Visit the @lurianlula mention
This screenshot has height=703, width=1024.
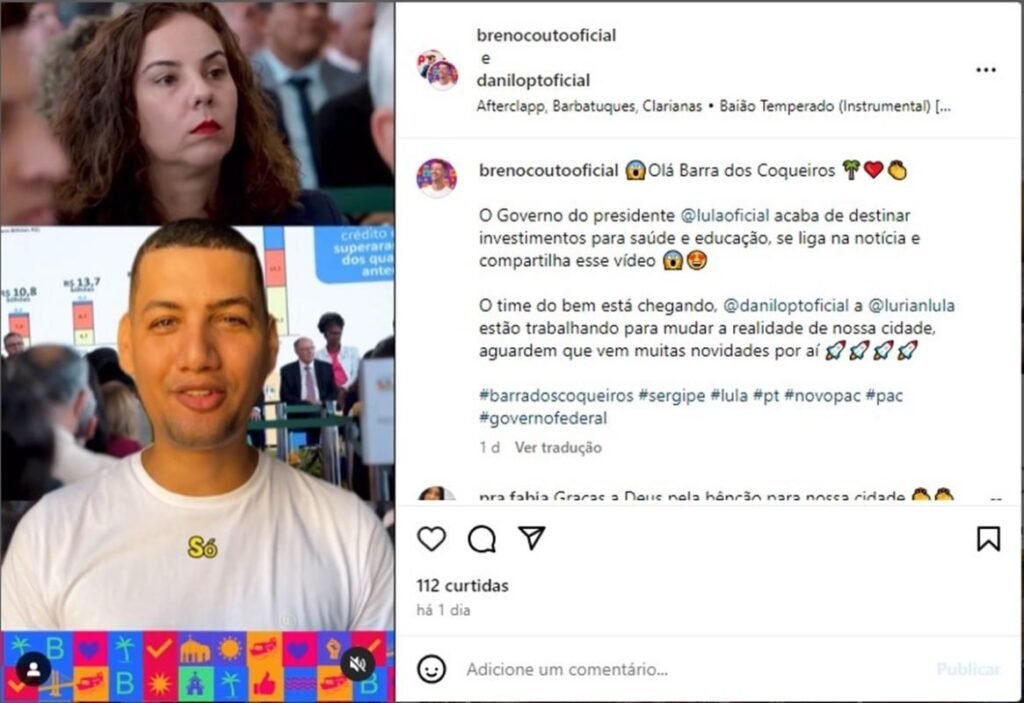[911, 305]
